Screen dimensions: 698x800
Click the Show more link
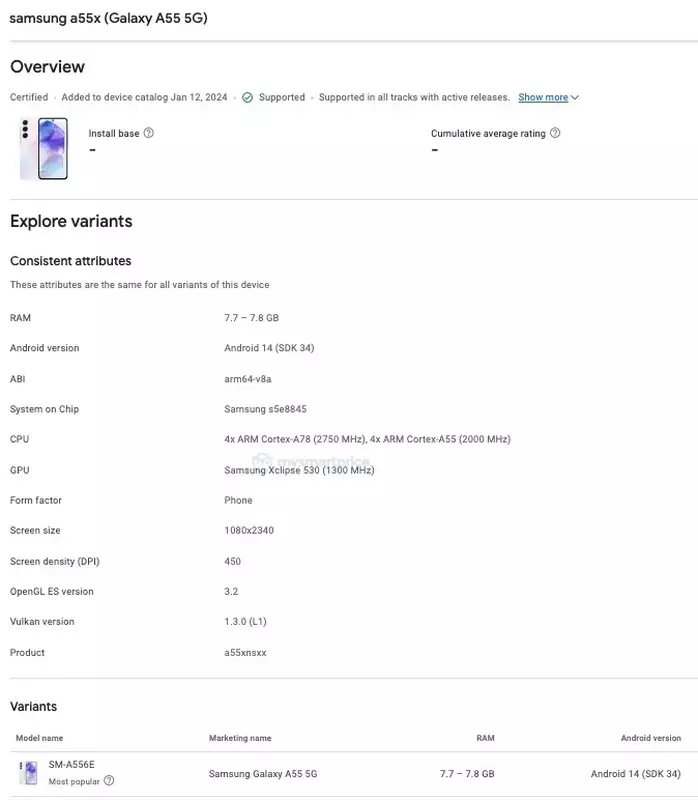tap(543, 98)
